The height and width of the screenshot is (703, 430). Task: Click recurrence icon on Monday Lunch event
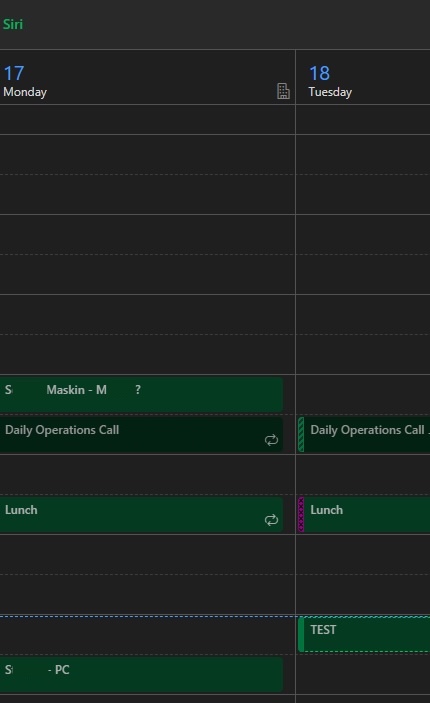click(x=271, y=520)
